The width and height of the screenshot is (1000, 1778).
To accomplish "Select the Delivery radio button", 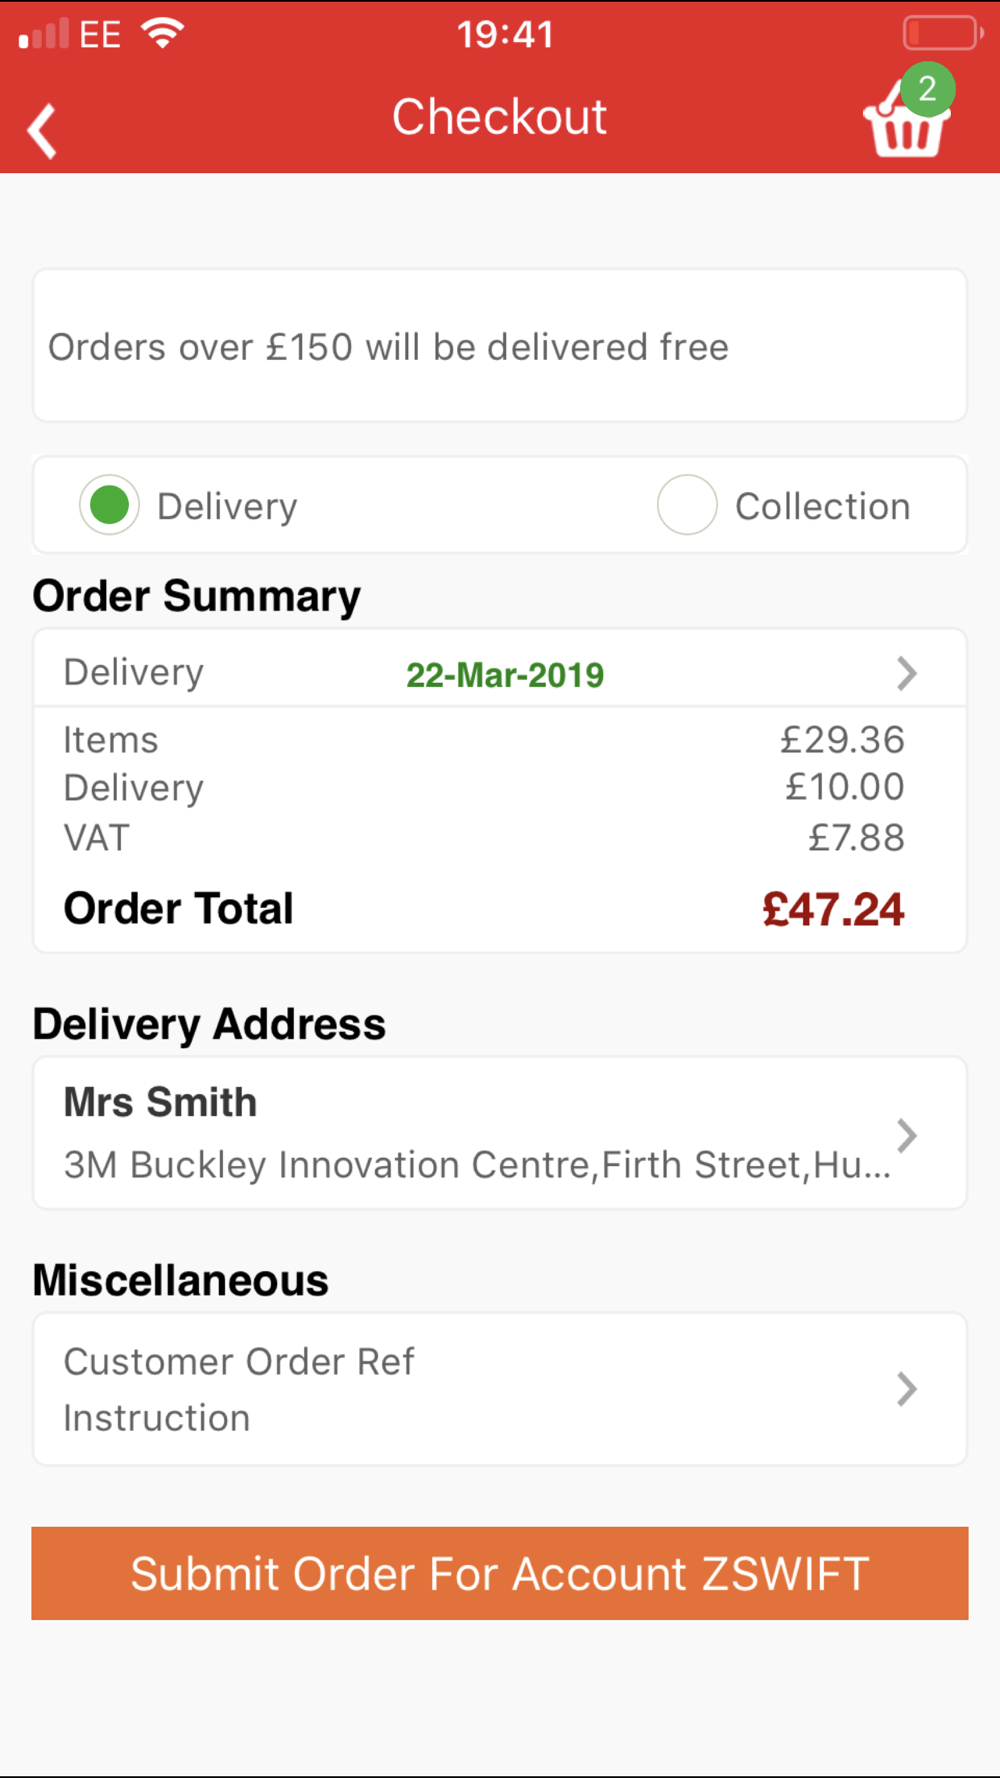I will (109, 505).
